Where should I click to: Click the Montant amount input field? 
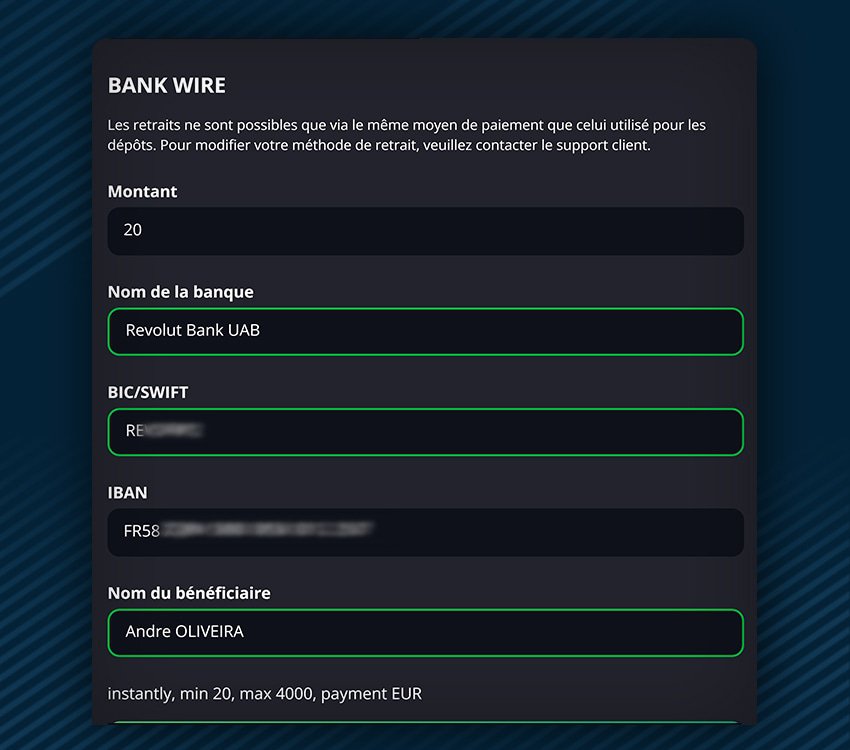(x=425, y=231)
